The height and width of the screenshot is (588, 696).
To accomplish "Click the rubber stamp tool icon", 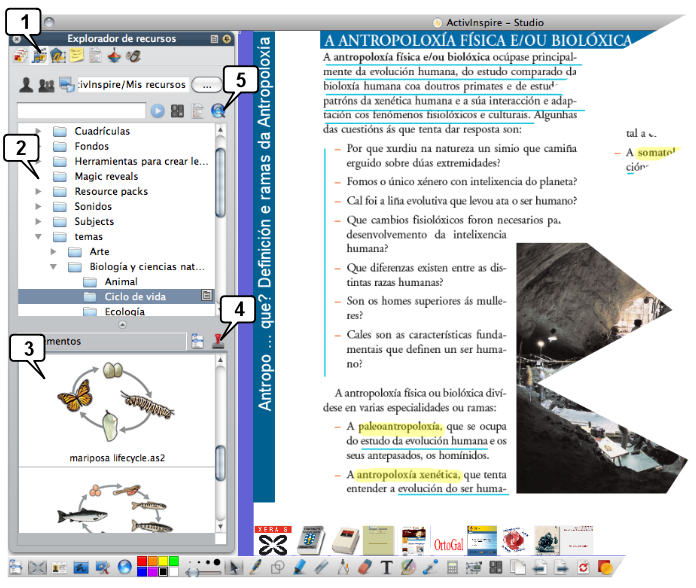I will [218, 341].
